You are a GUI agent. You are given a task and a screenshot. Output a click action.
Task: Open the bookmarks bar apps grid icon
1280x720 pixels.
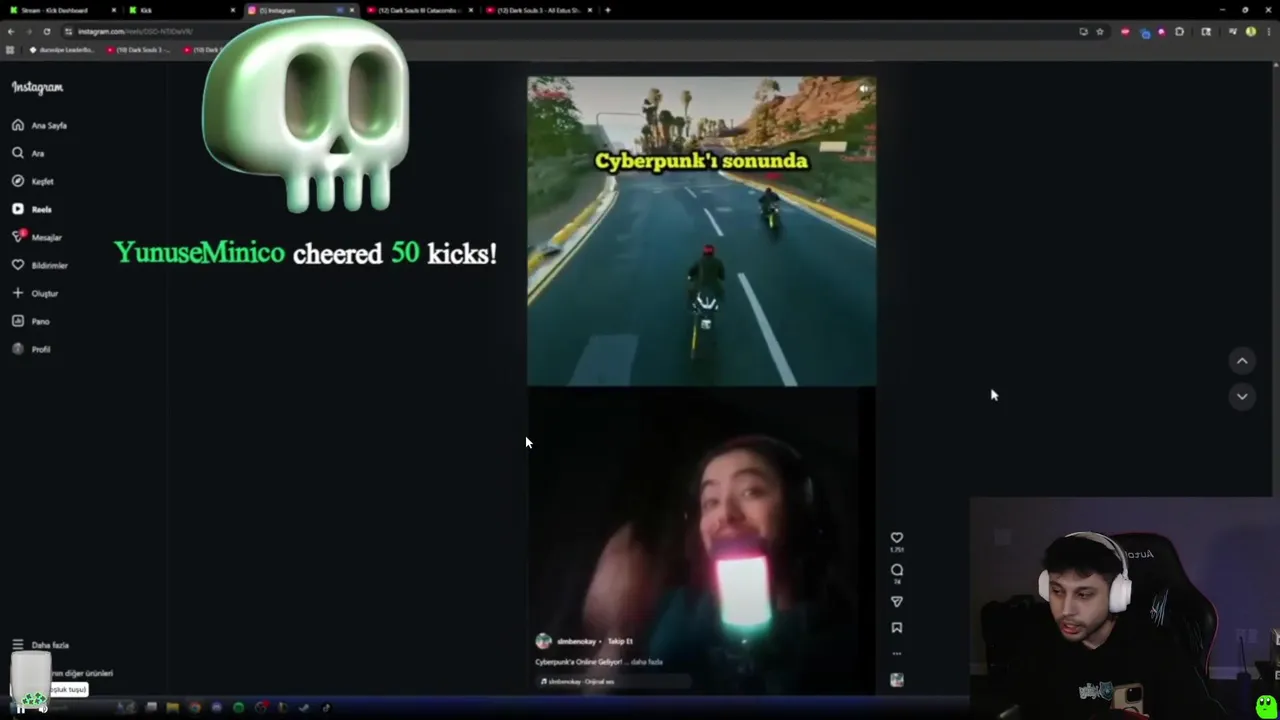click(x=11, y=49)
